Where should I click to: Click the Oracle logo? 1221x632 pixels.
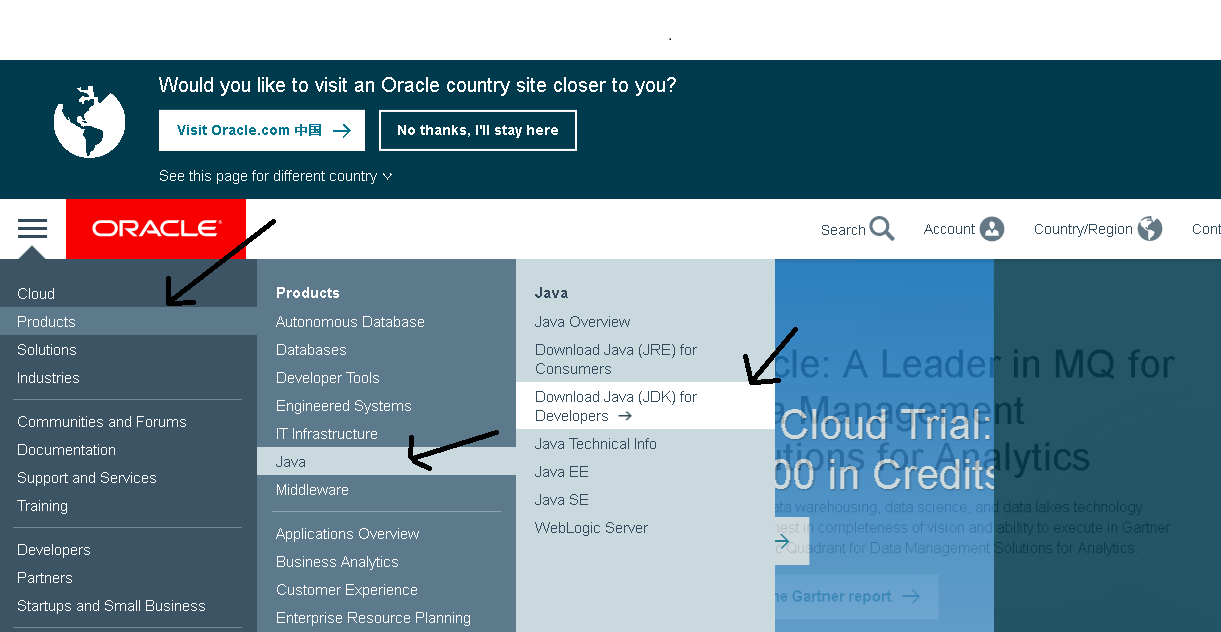(x=156, y=229)
